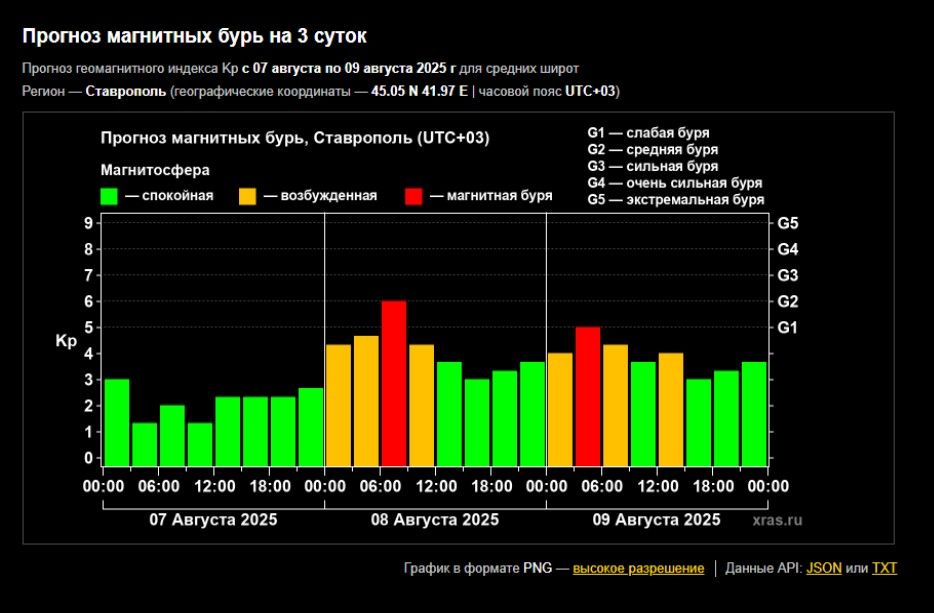This screenshot has height=613, width=934.
Task: Click the first green bar on 07 August
Action: pos(117,422)
